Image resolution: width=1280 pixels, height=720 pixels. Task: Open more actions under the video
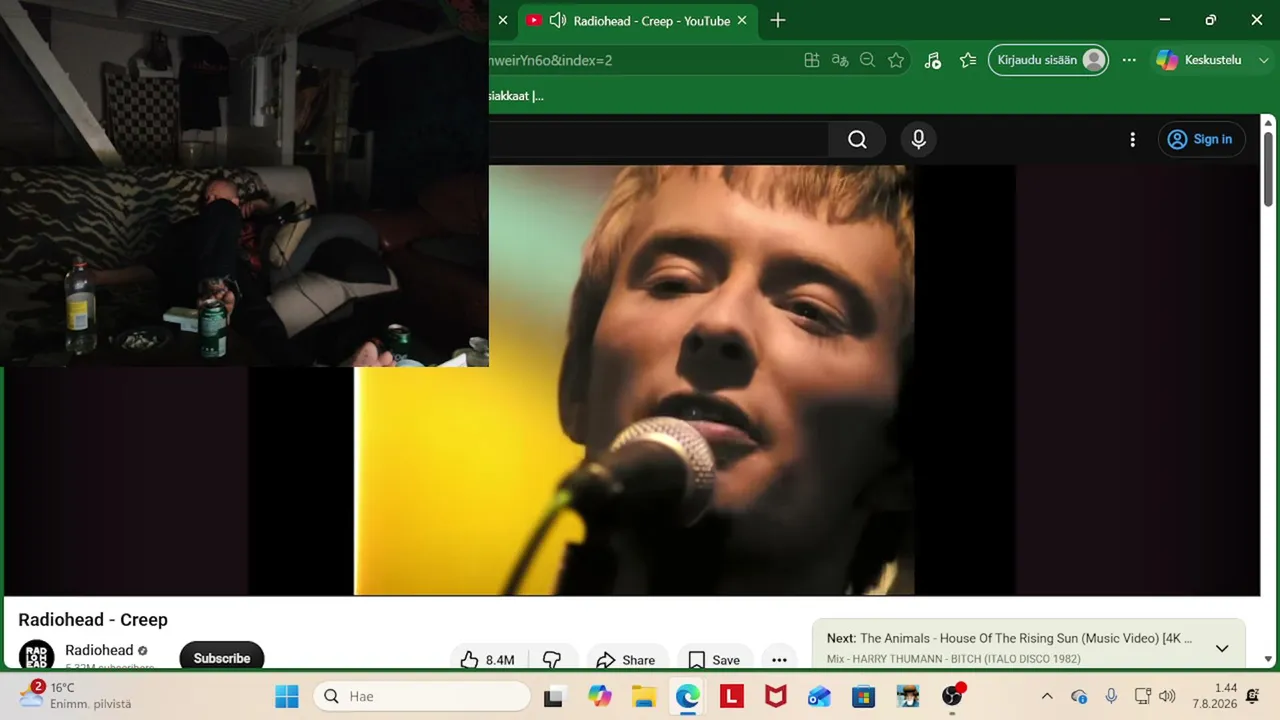tap(779, 660)
